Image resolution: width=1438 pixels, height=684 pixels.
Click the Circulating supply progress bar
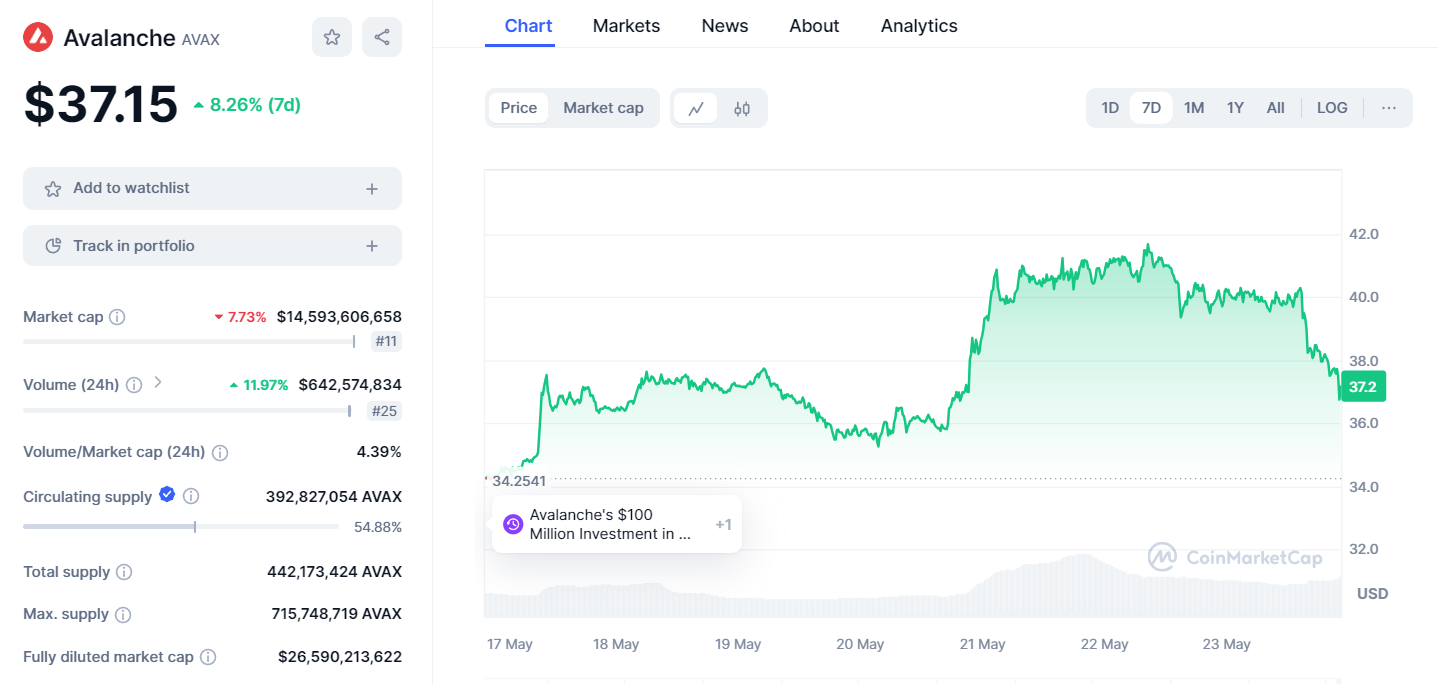(181, 527)
